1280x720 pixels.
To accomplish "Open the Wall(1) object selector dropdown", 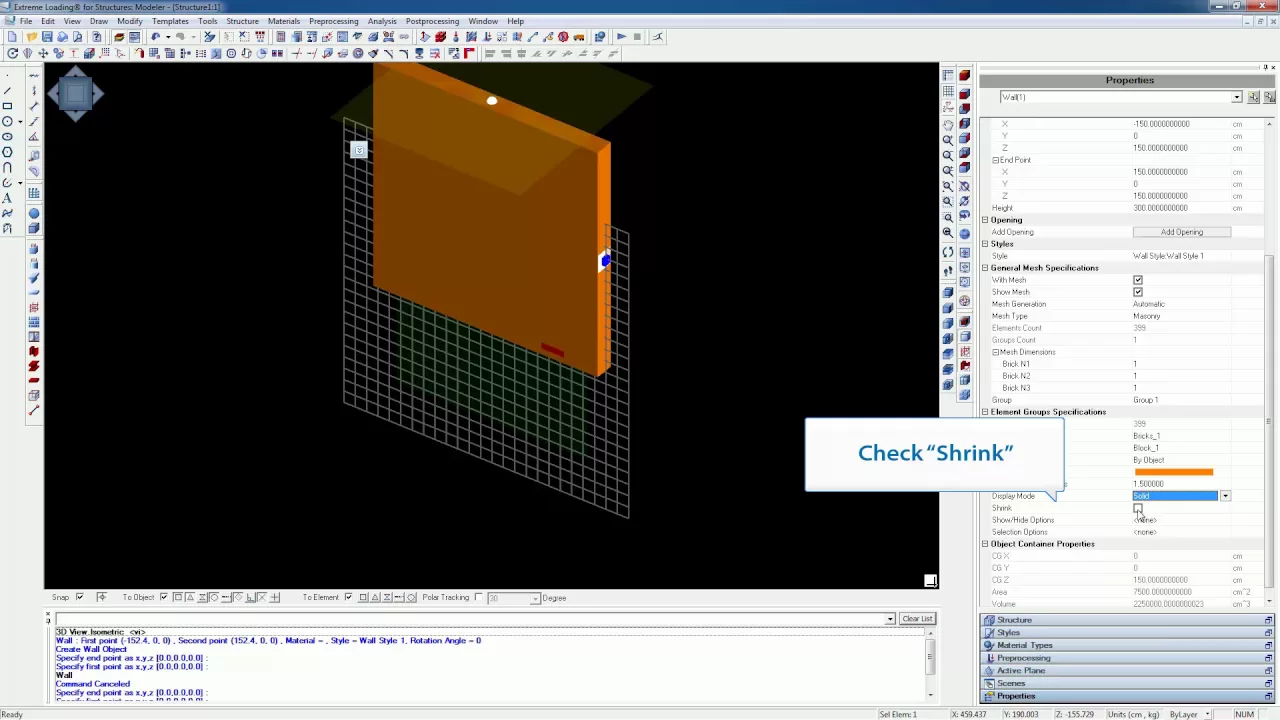I will click(1236, 97).
